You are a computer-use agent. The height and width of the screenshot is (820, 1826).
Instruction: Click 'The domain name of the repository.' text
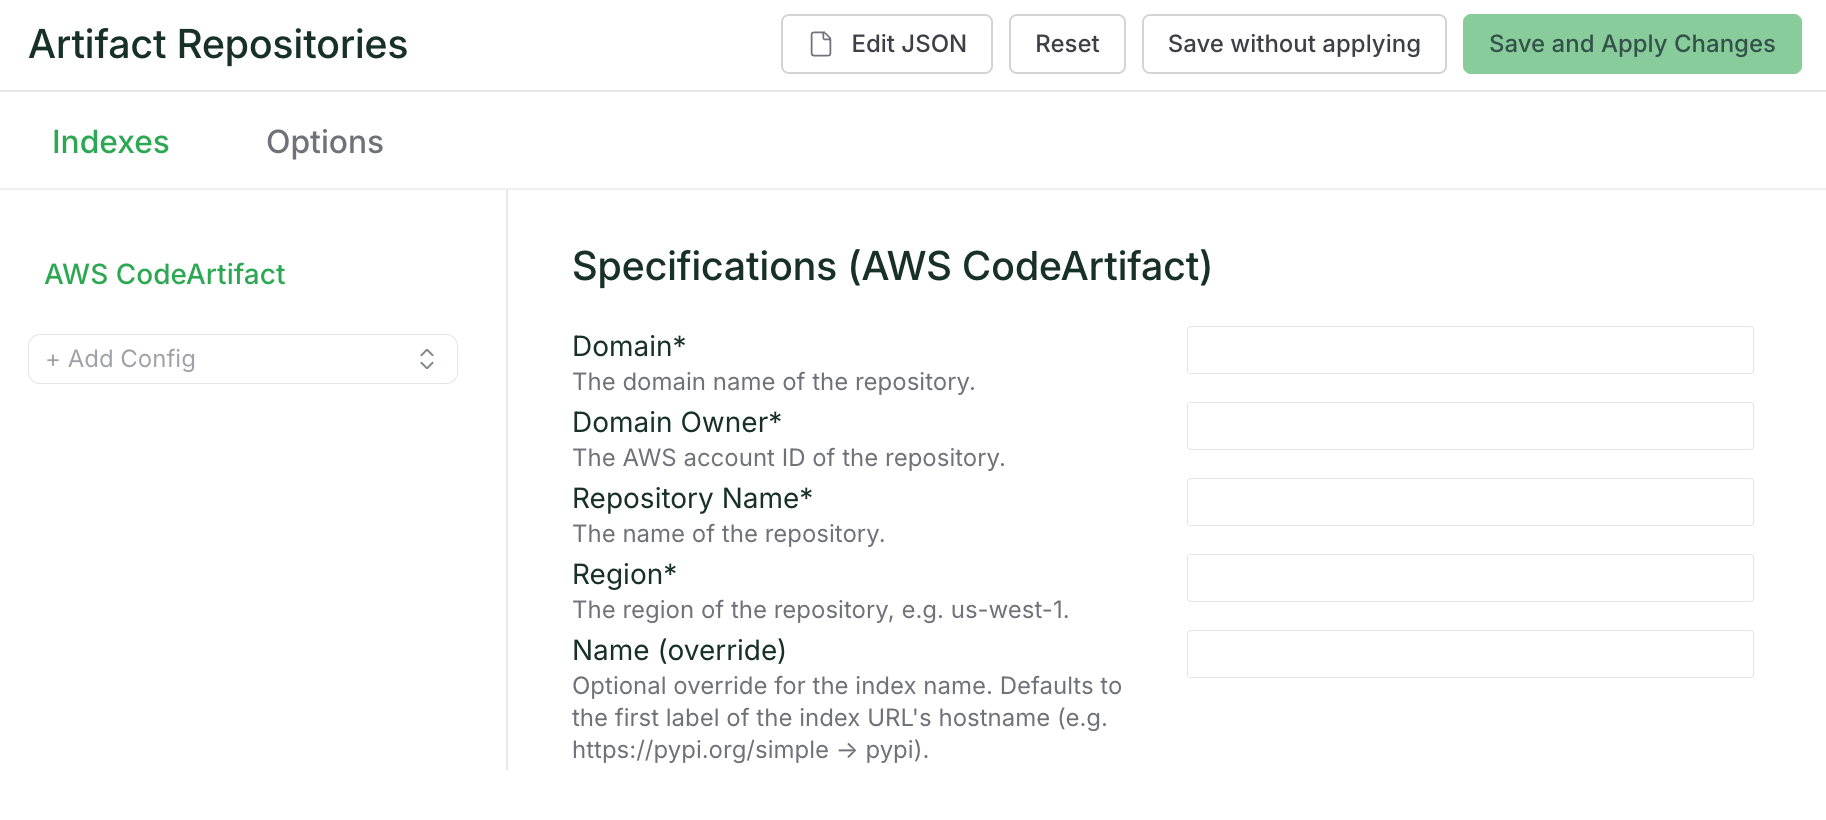coord(773,382)
